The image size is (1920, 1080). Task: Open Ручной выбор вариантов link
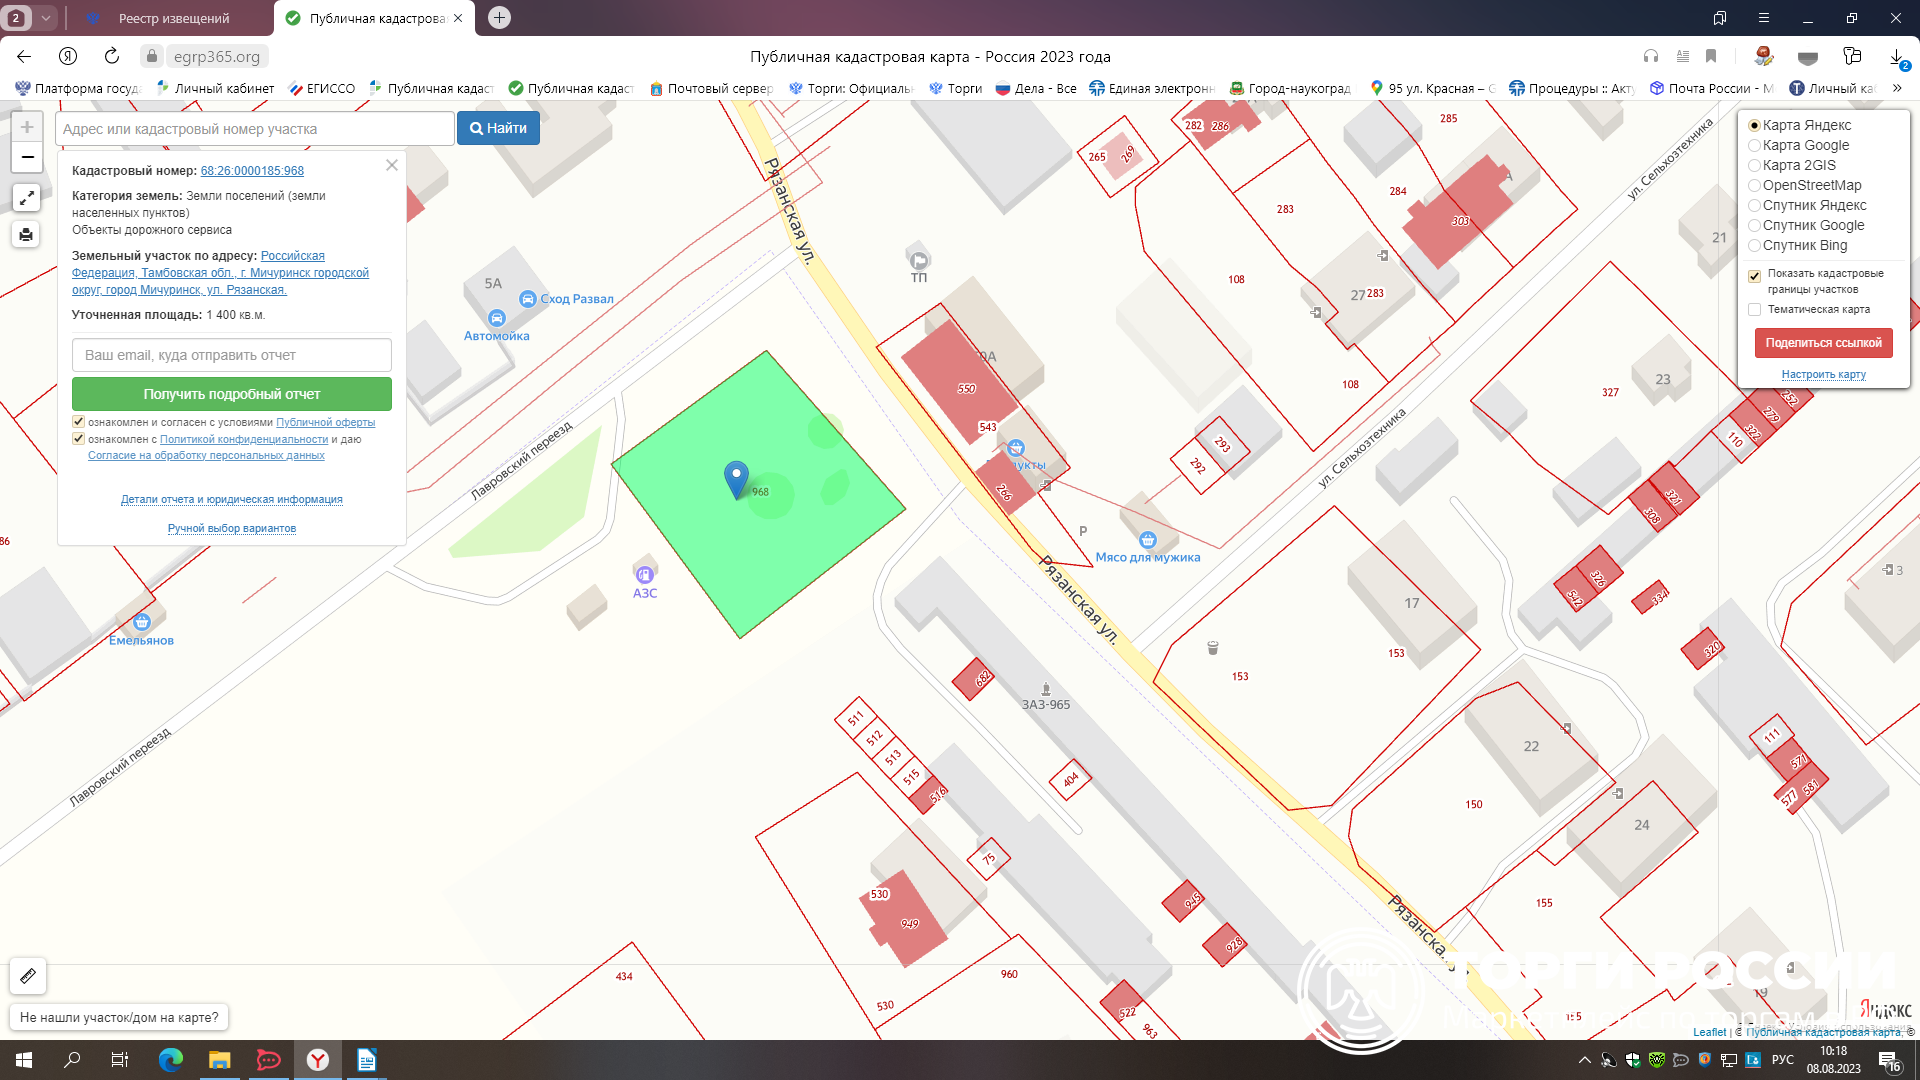click(232, 528)
